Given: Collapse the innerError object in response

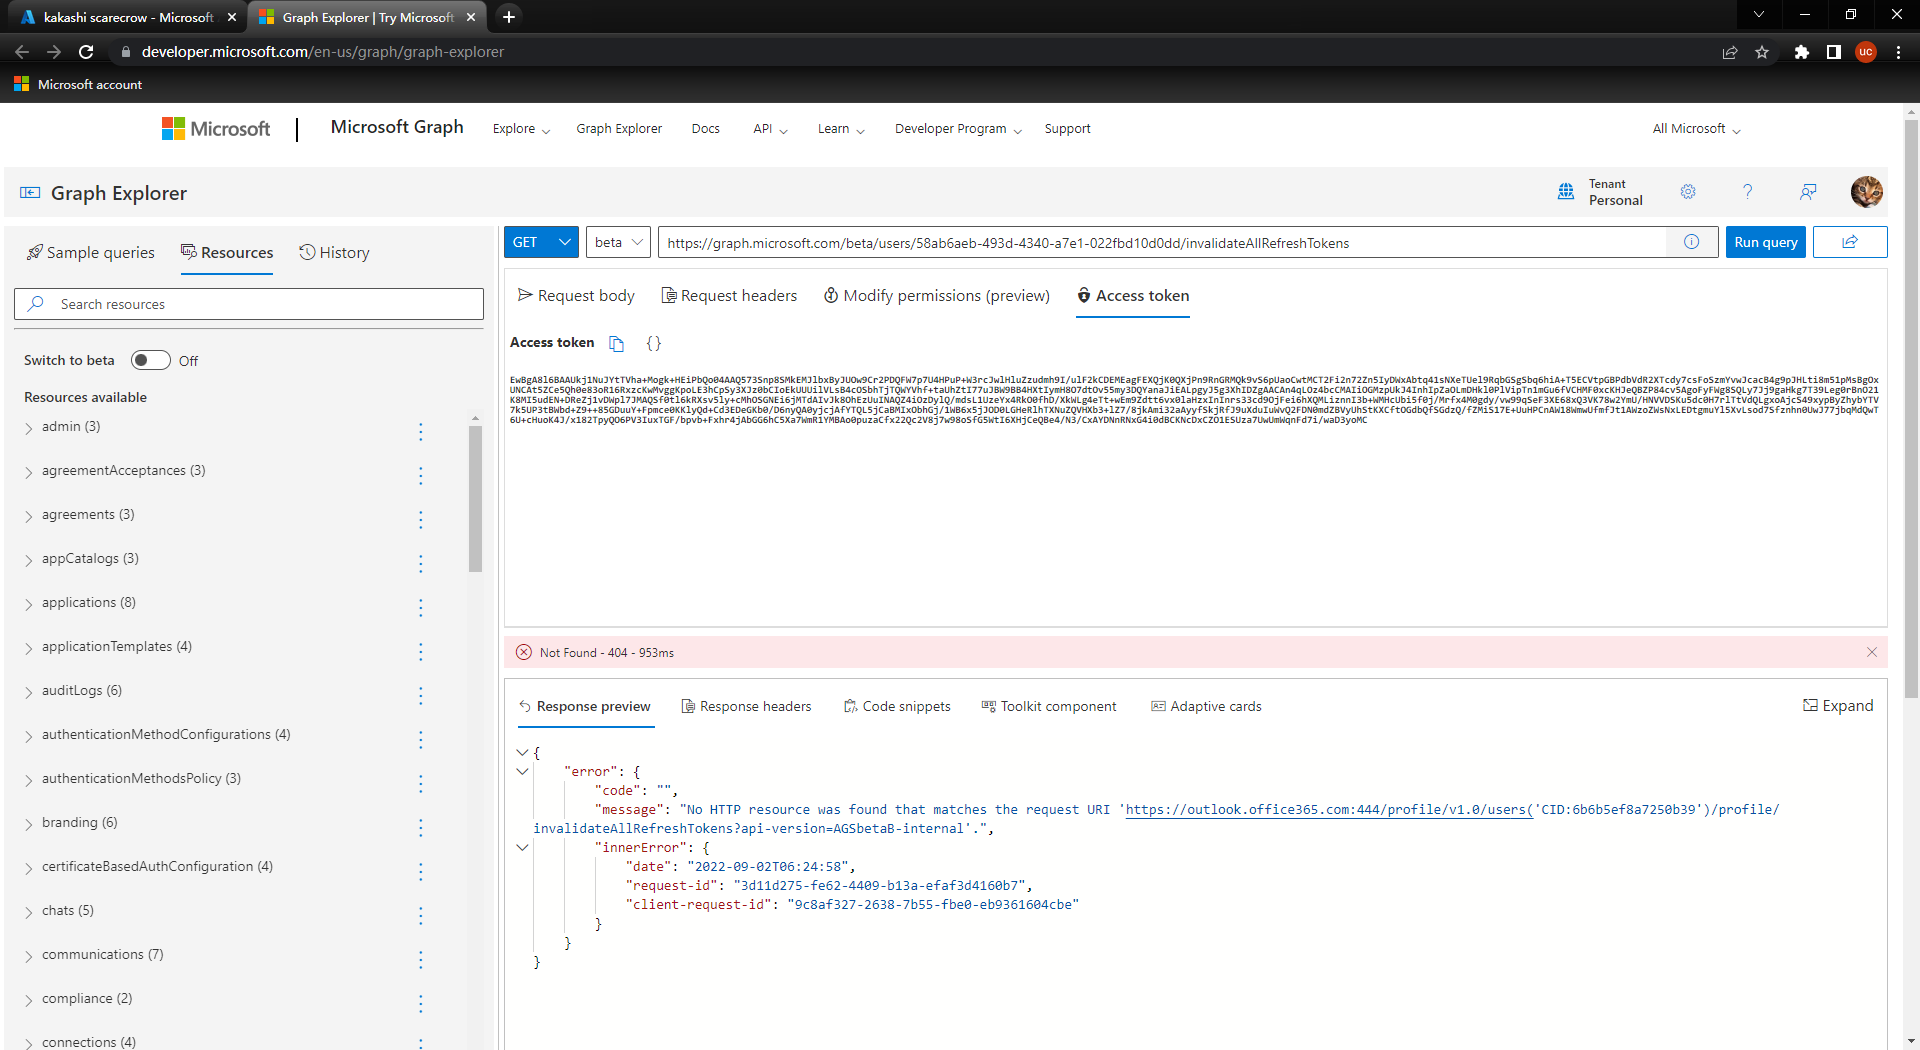Looking at the screenshot, I should click(522, 847).
